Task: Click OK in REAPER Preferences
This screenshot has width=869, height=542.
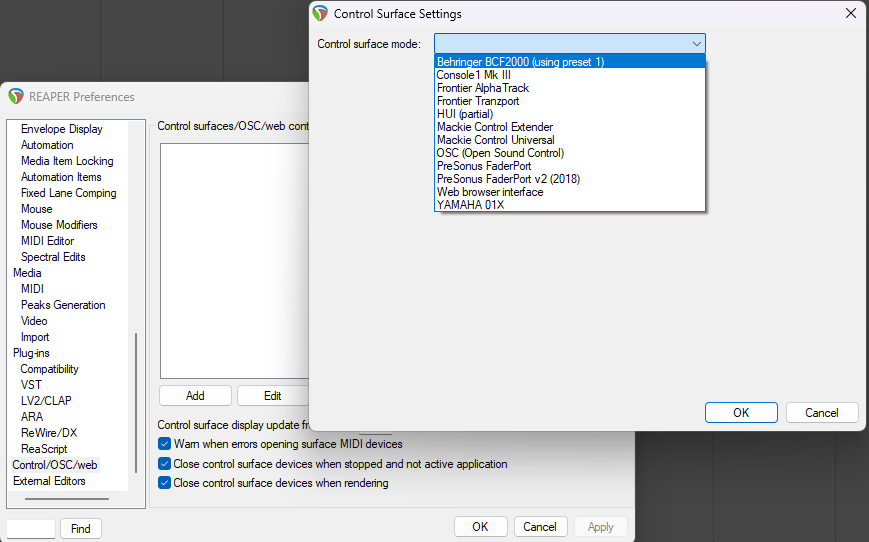Action: tap(480, 526)
